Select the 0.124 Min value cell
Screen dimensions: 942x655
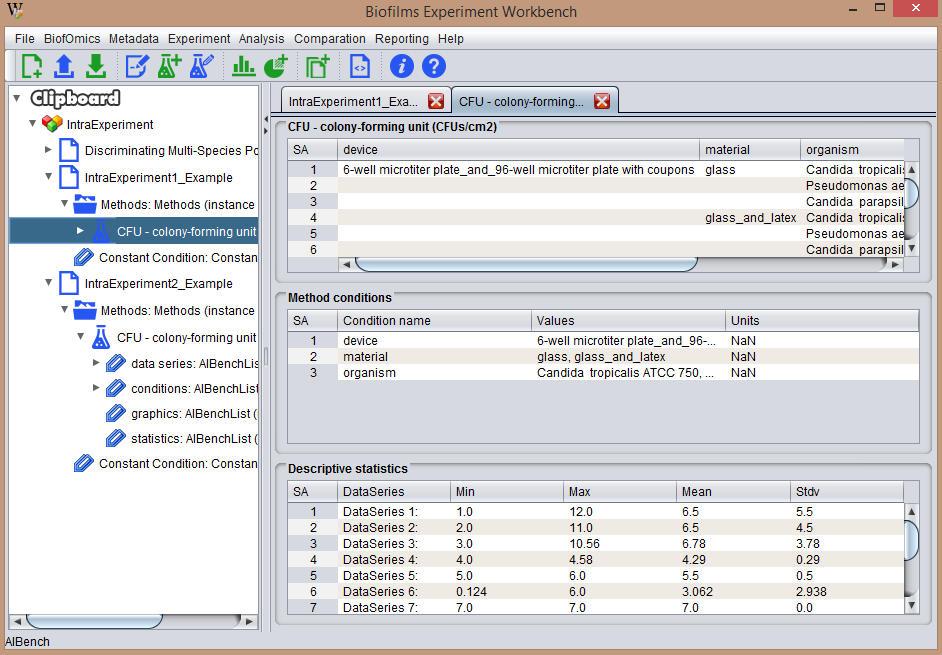point(506,591)
